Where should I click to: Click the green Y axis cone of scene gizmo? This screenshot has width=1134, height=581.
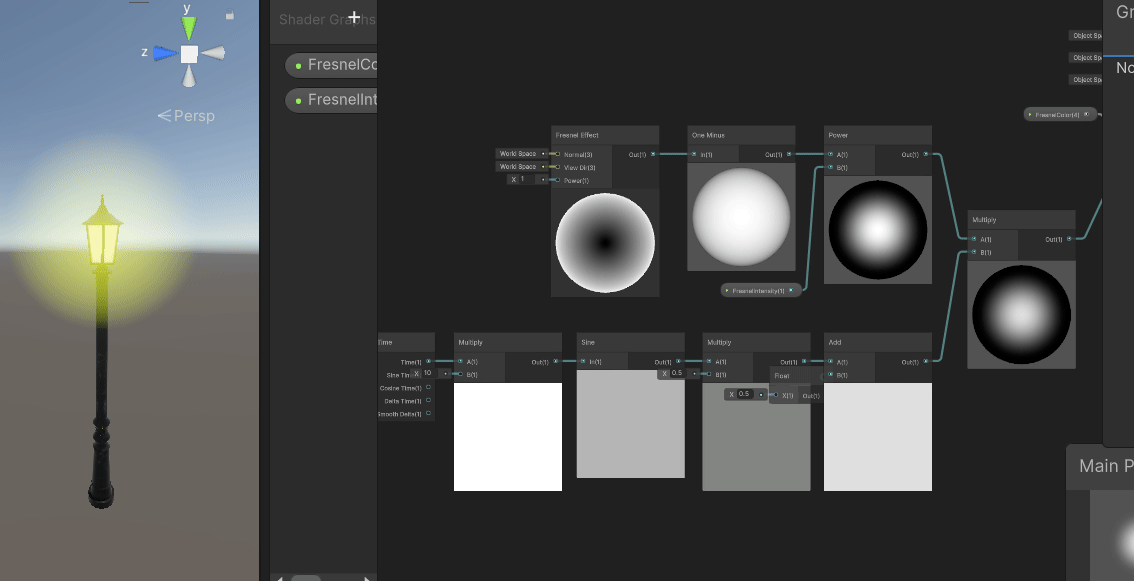point(189,29)
